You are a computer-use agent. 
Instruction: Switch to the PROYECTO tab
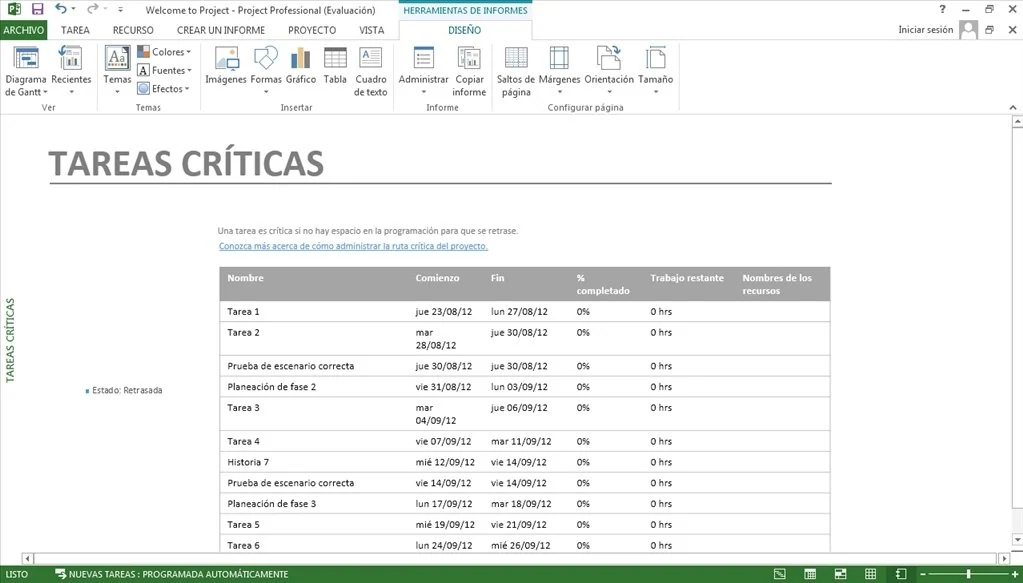(312, 30)
